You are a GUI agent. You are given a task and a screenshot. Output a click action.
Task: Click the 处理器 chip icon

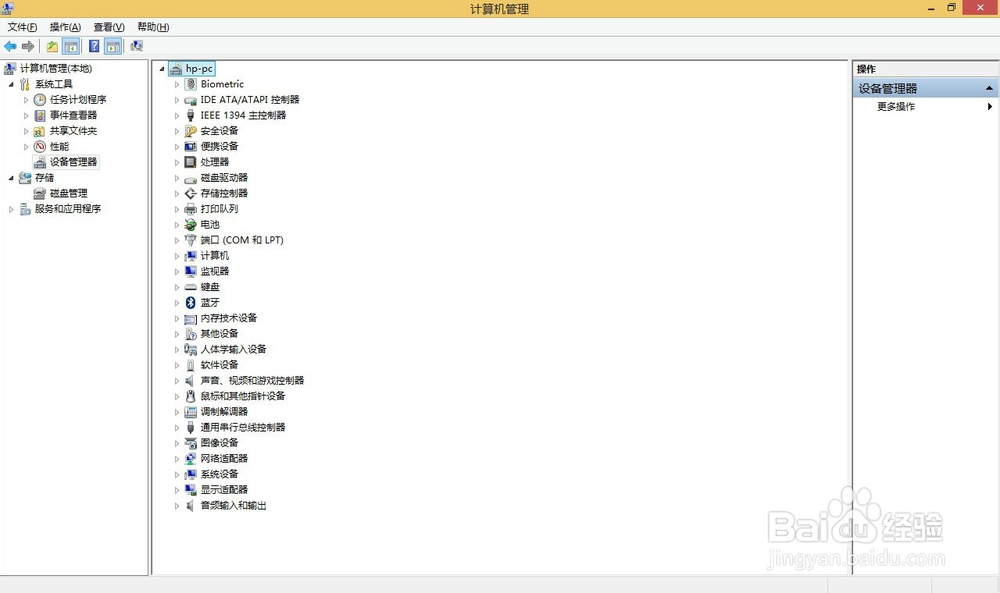click(x=190, y=162)
